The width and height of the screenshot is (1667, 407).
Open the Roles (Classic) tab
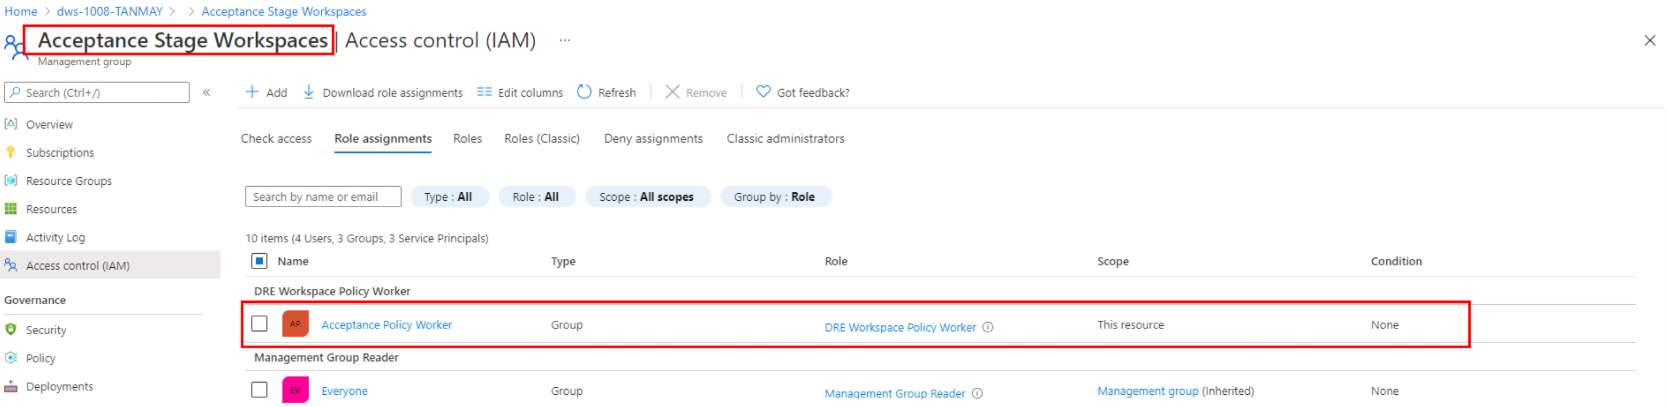click(542, 139)
